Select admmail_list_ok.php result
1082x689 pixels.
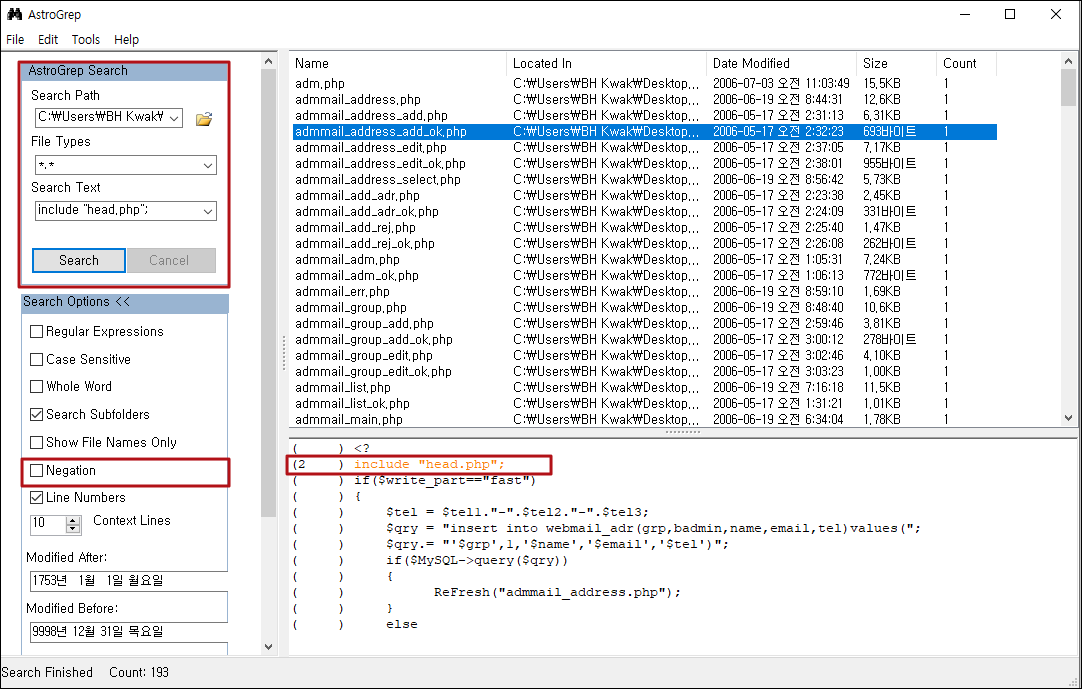point(645,403)
